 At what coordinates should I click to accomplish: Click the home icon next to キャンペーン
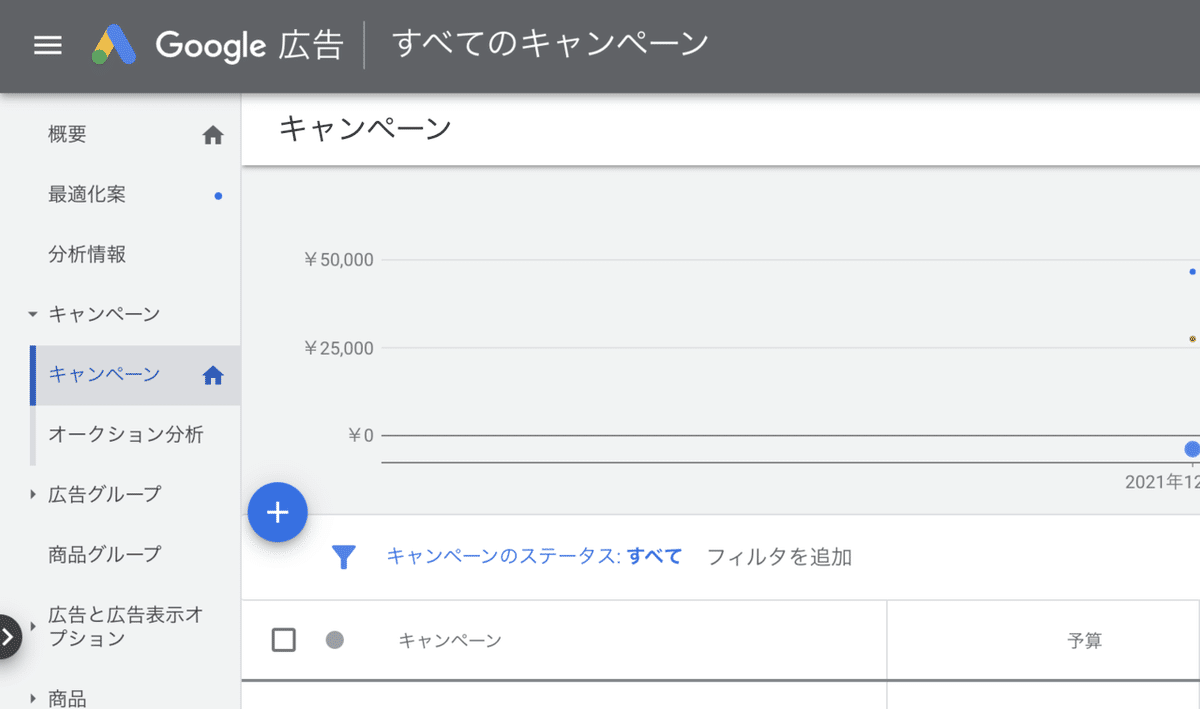pyautogui.click(x=213, y=374)
